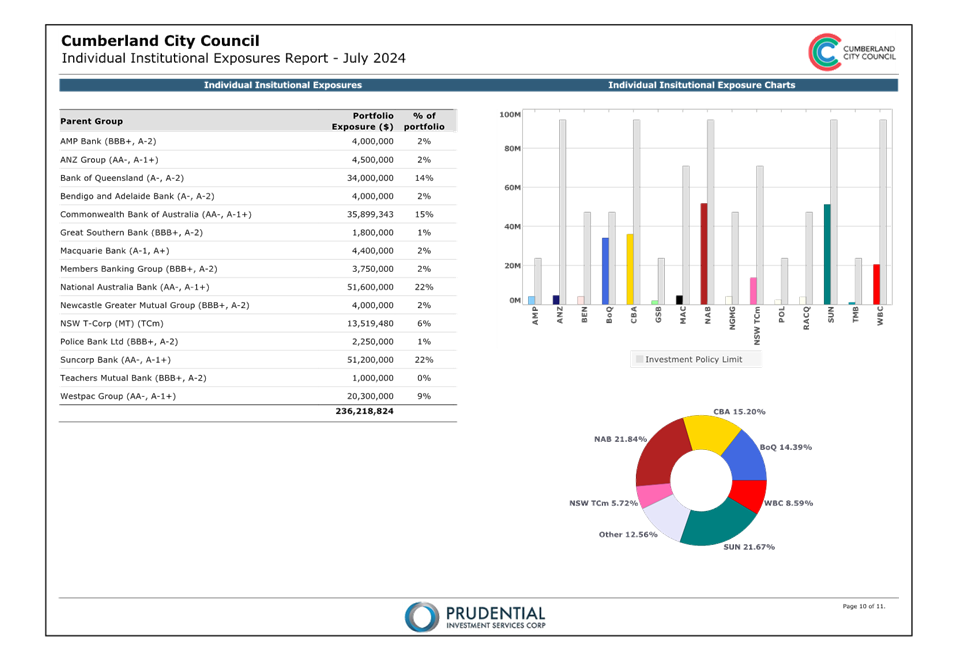
Task: Click the 'NAB 21.84%' pie label
Action: pyautogui.click(x=620, y=439)
